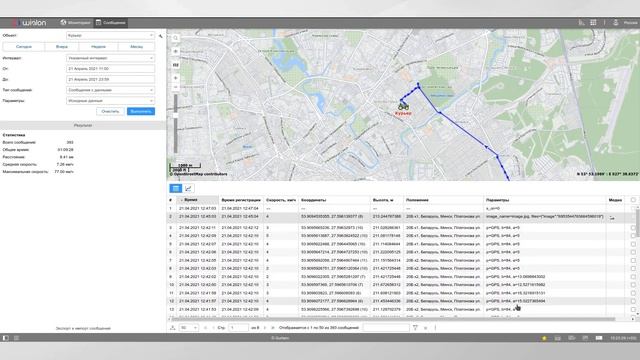Image resolution: width=640 pixels, height=360 pixels.
Task: Click the export icon in table footer
Action: point(173,328)
